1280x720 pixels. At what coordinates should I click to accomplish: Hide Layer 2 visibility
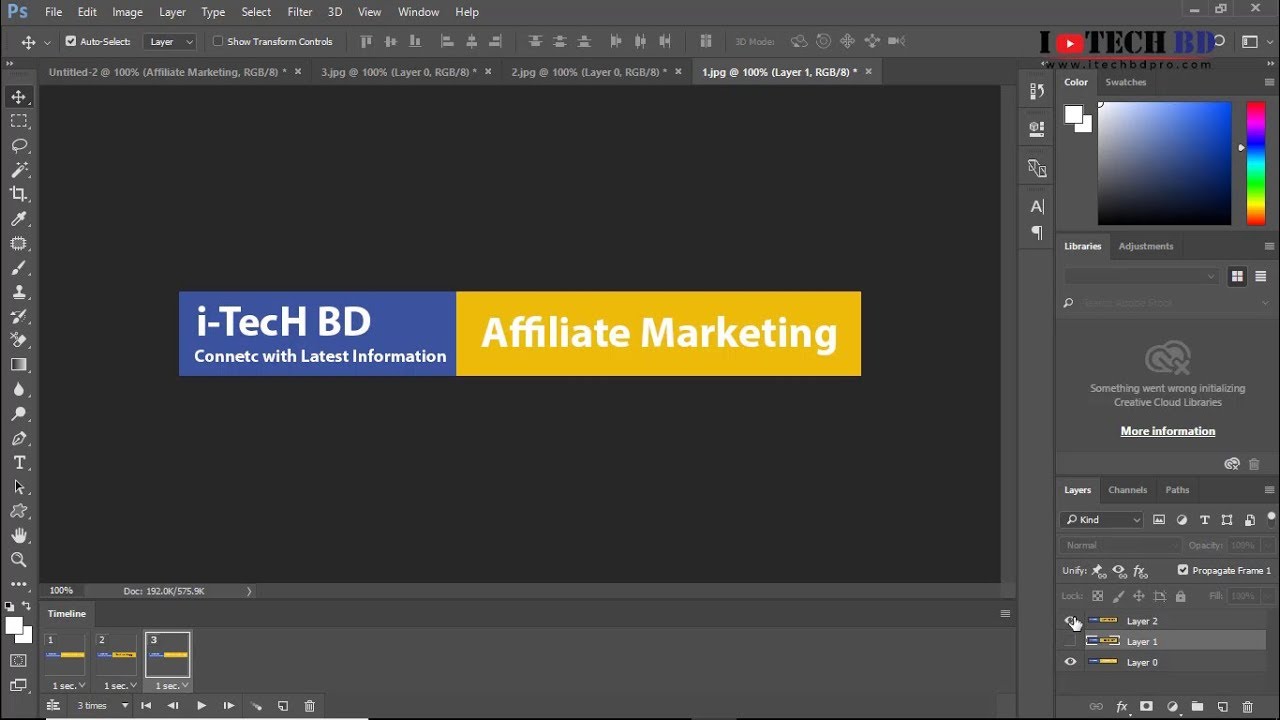click(1071, 621)
